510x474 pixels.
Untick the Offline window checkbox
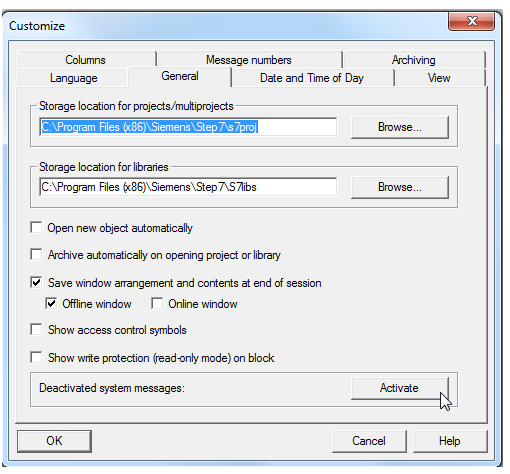(51, 304)
